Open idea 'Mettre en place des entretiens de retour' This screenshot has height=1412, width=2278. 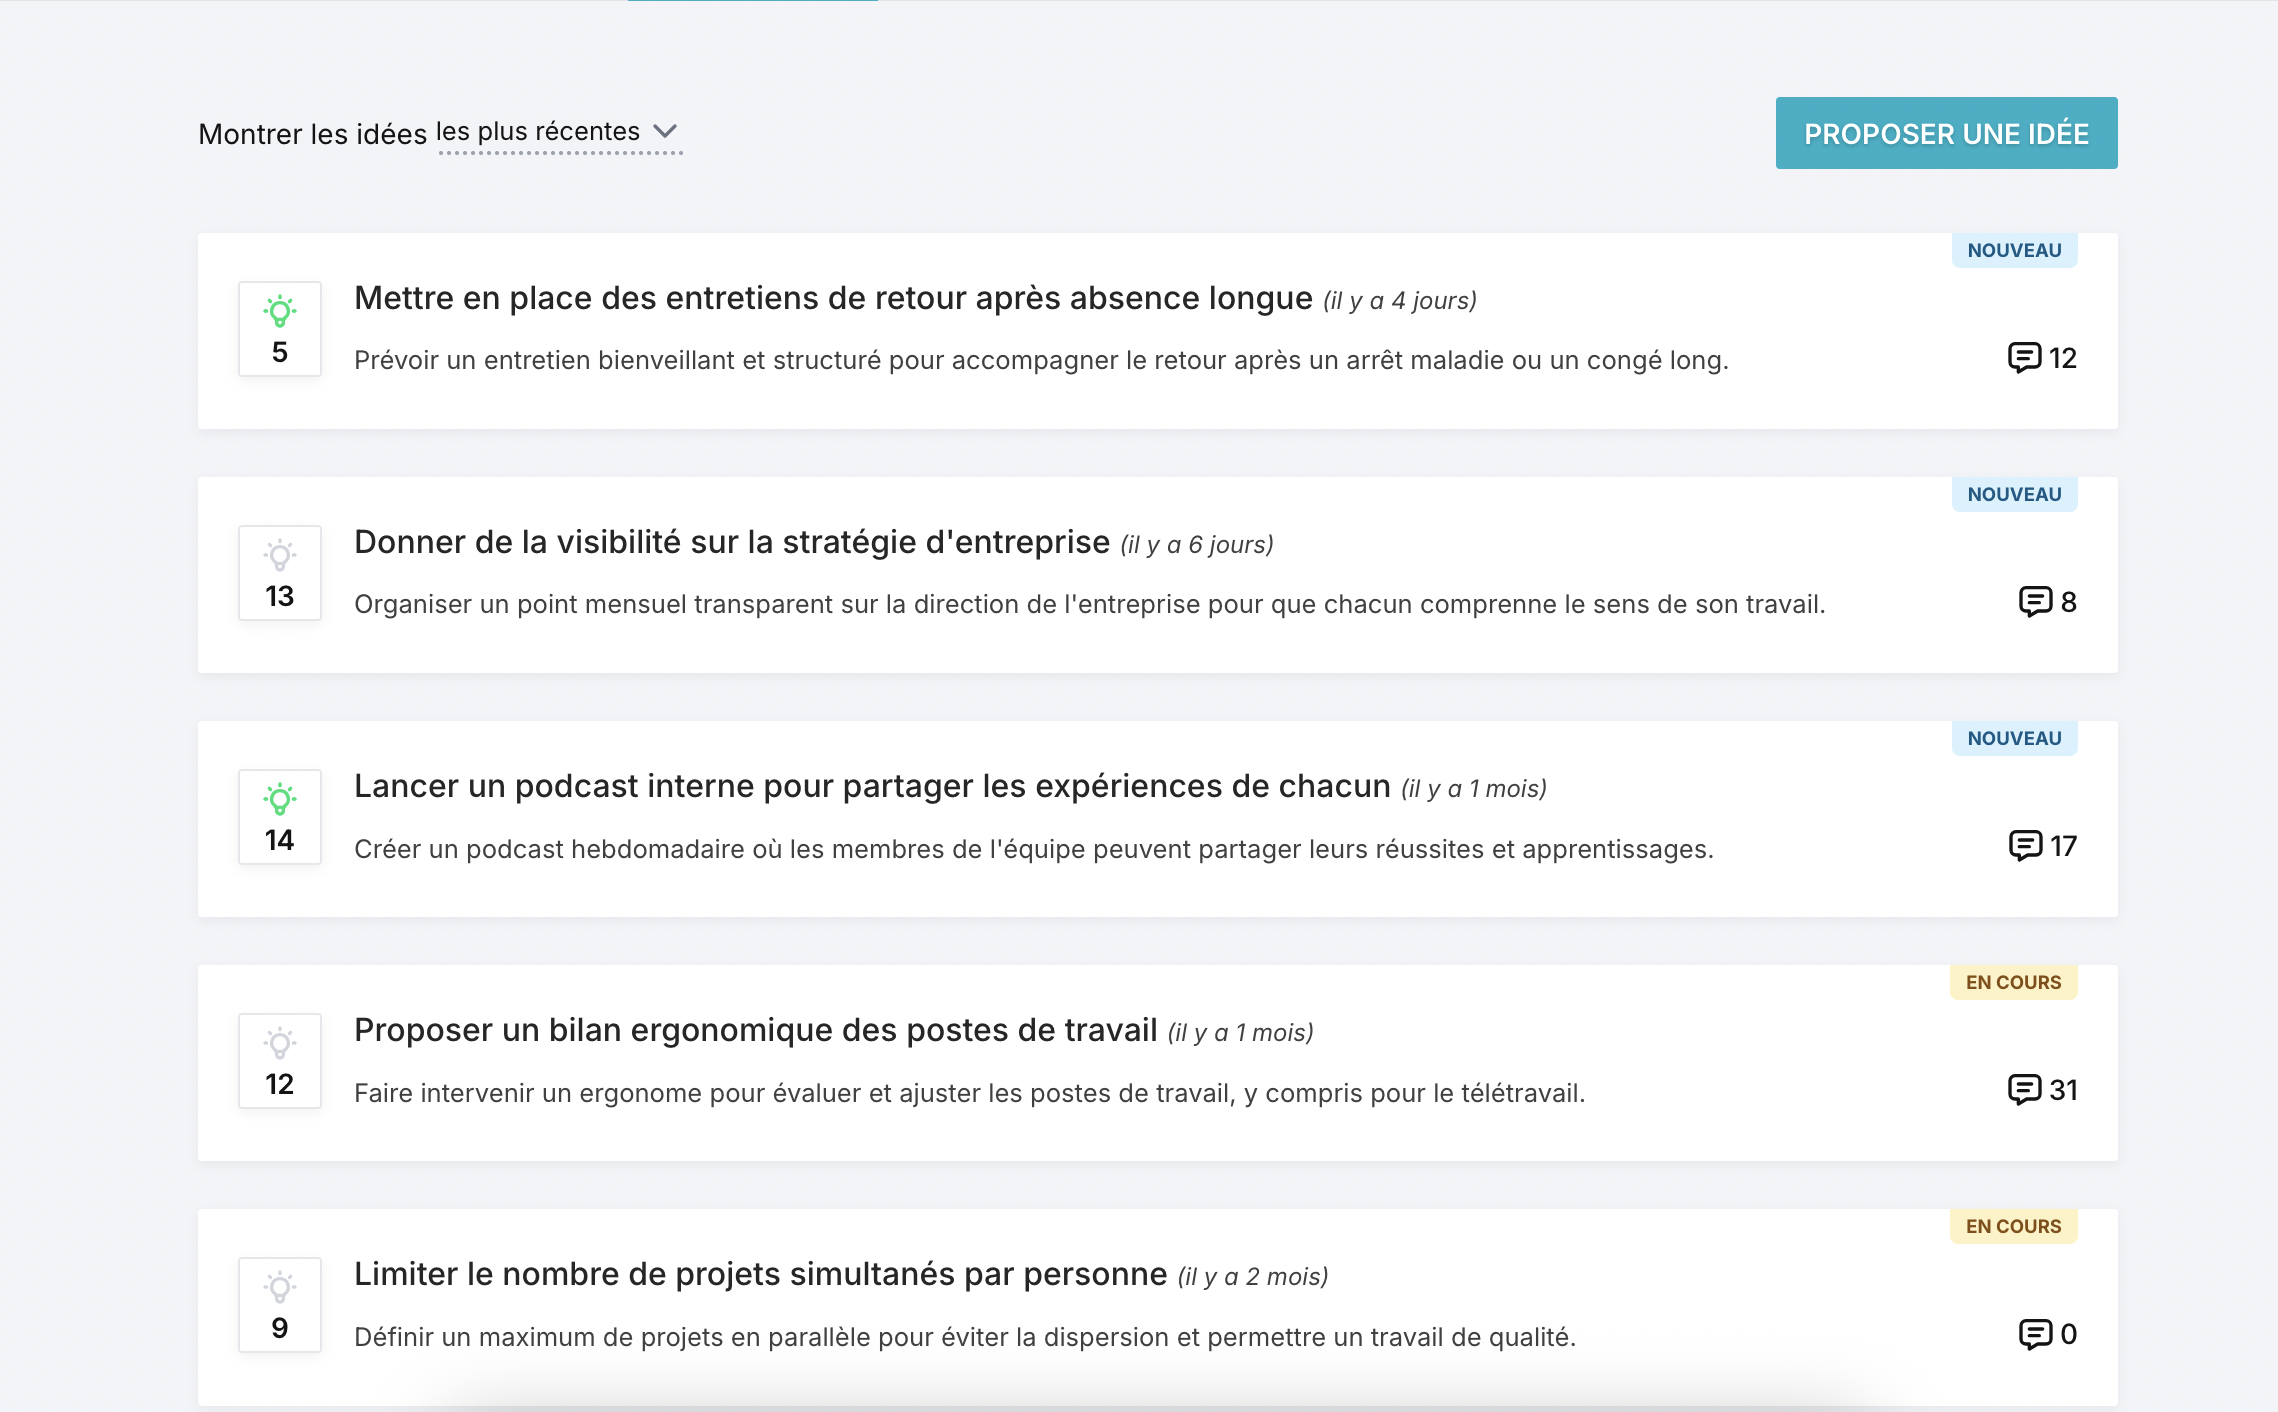[x=832, y=298]
